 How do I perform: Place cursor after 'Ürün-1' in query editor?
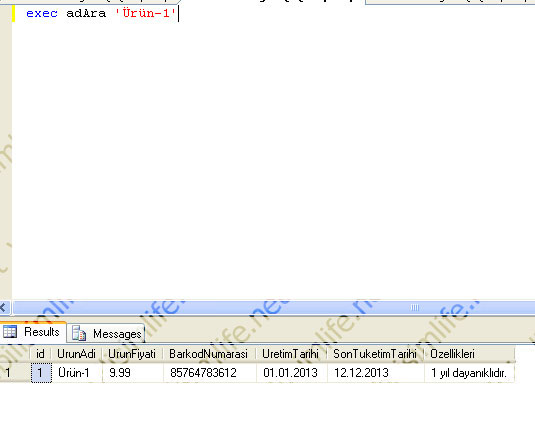tap(178, 14)
